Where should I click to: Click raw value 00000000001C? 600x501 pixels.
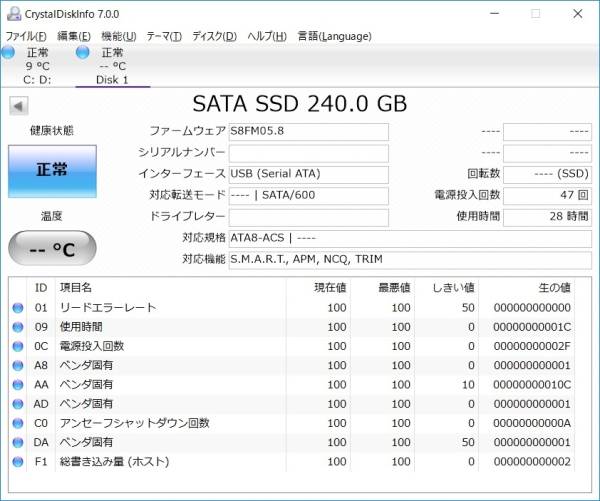coord(532,327)
